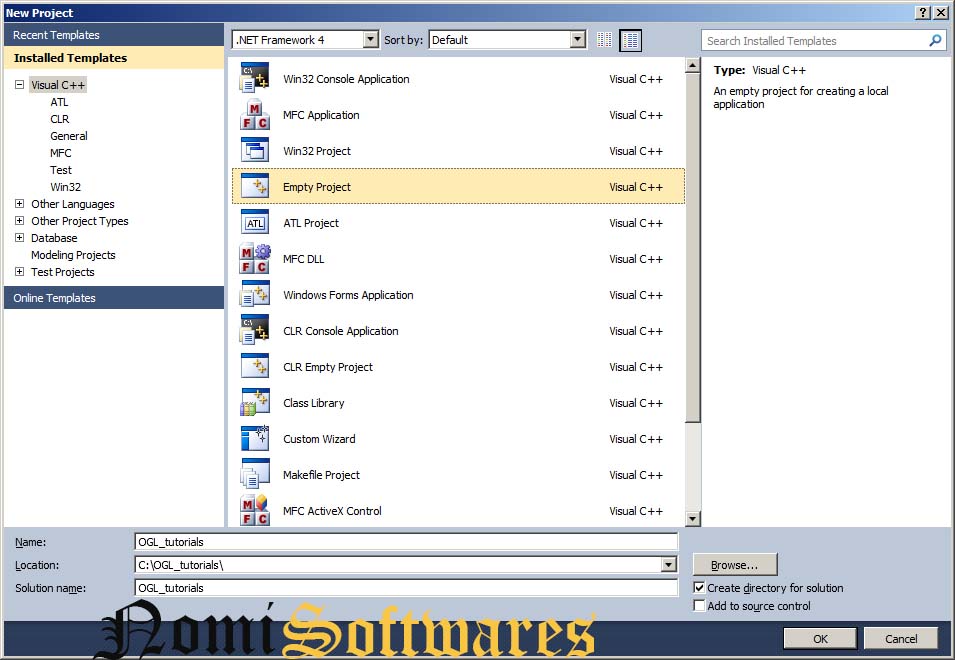
Task: Select the Visual C++ tree label
Action: click(x=58, y=85)
